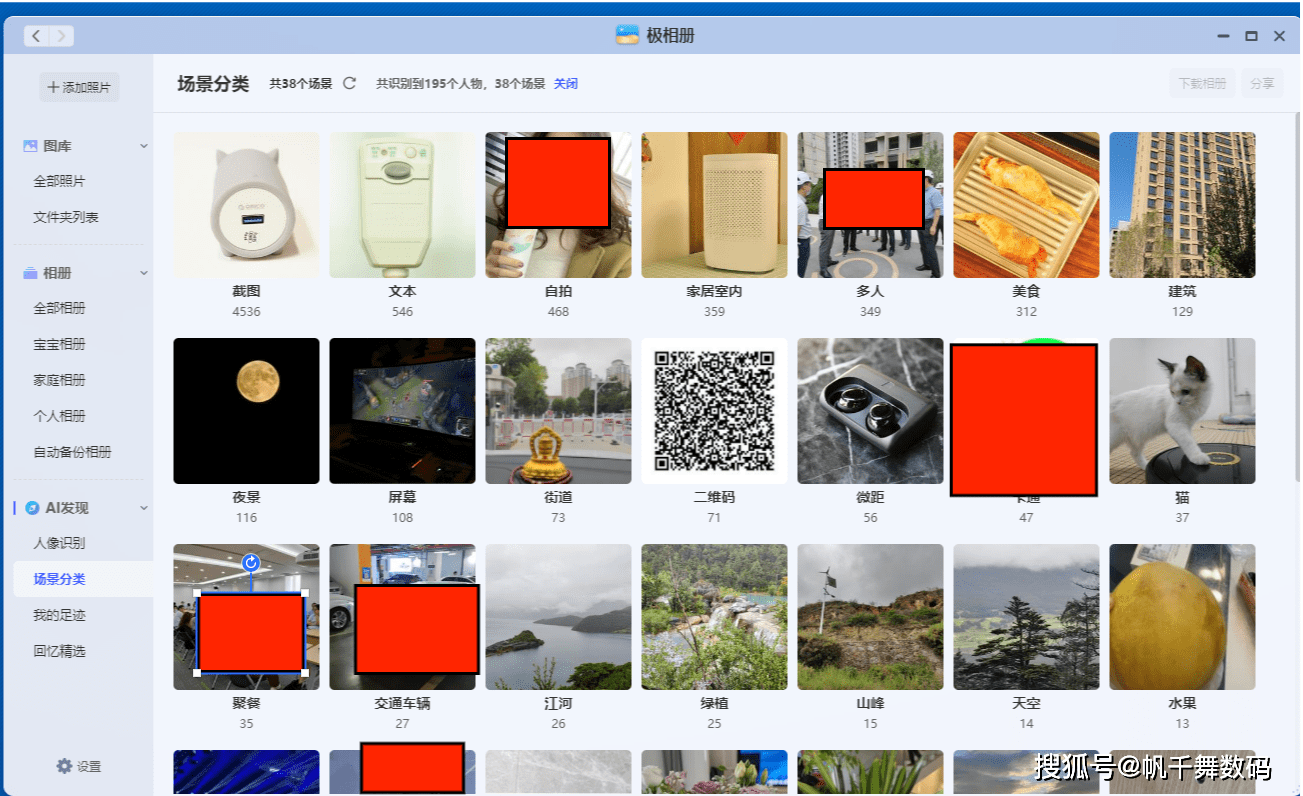Collapse the 相册 section chevron
The height and width of the screenshot is (796, 1303).
pos(143,273)
